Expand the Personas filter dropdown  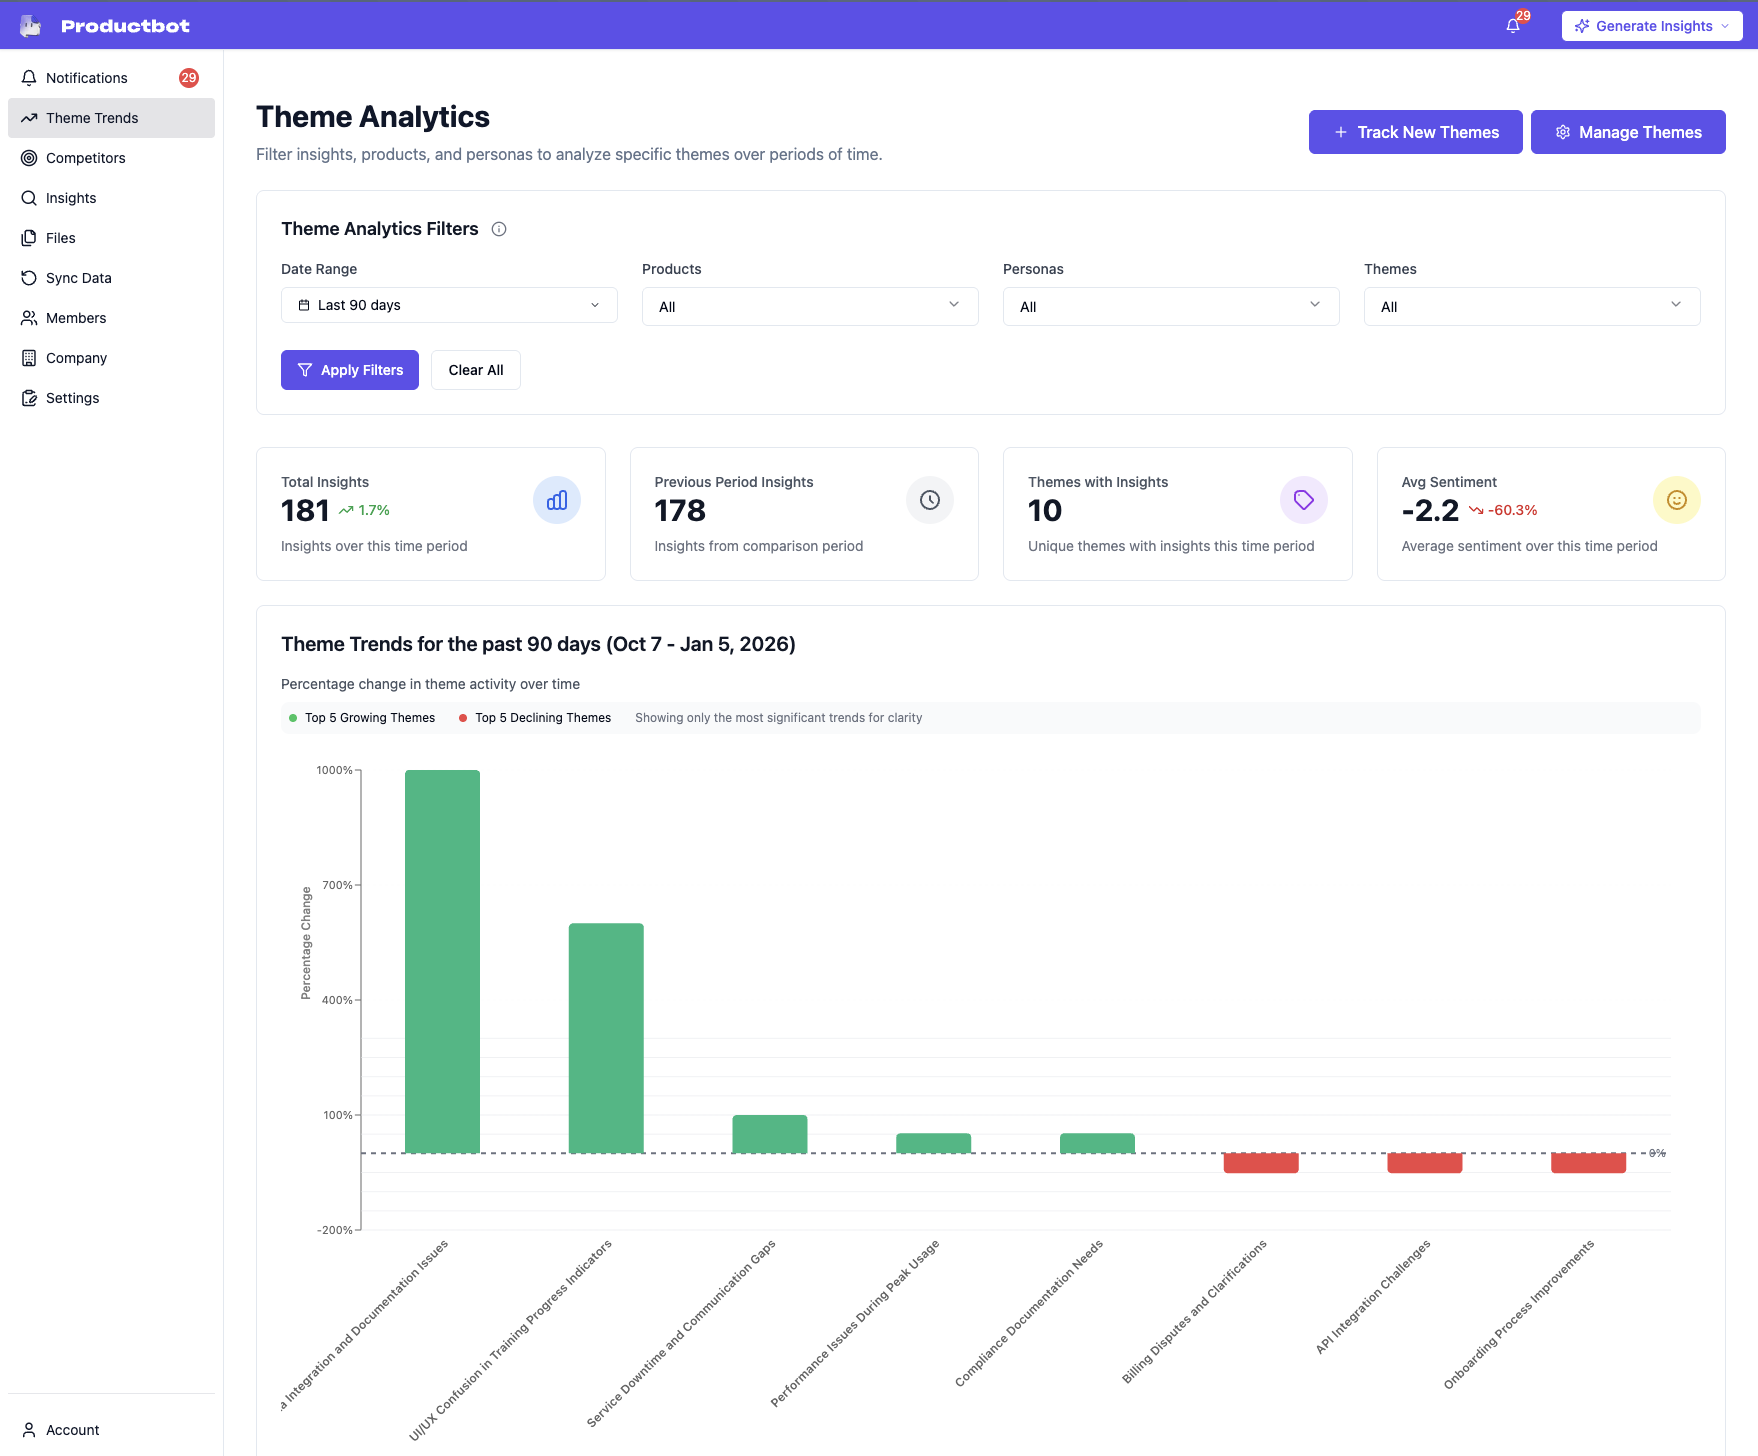1171,306
